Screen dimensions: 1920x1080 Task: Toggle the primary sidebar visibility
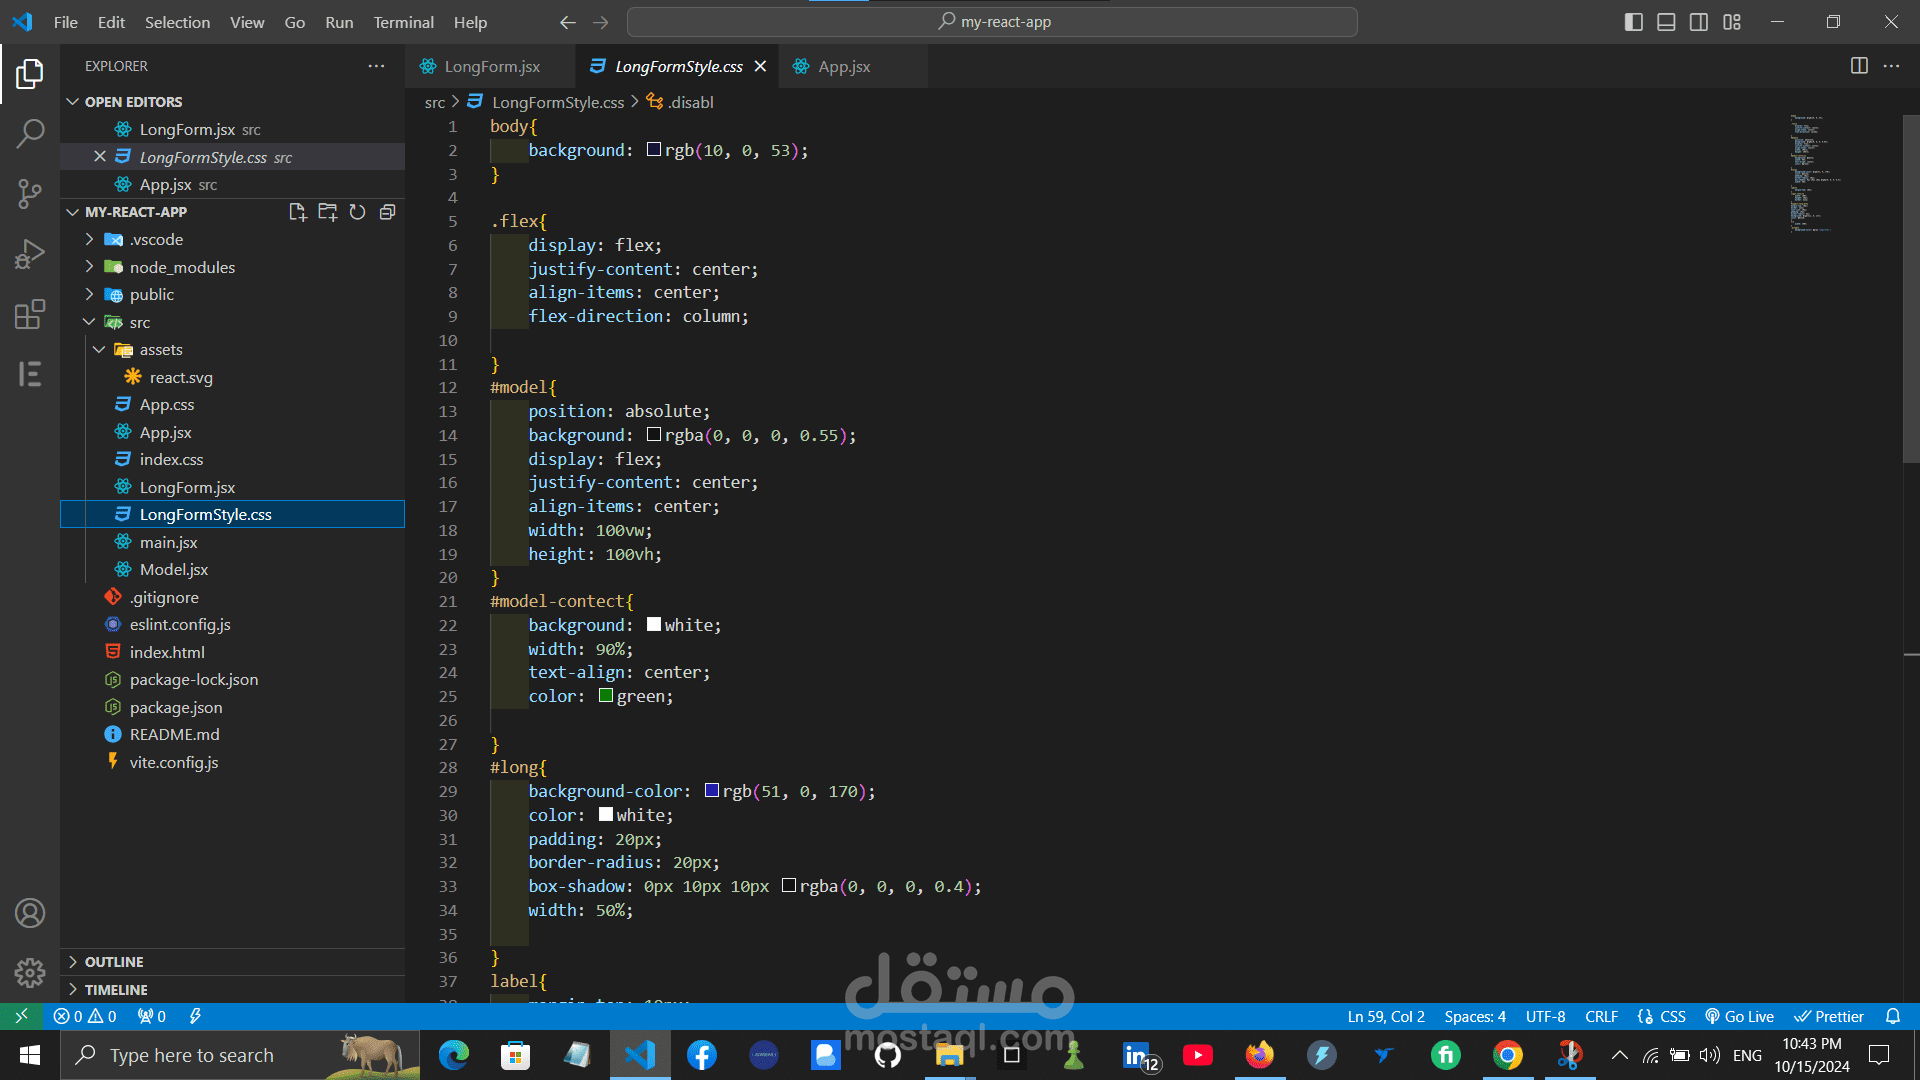click(1633, 22)
